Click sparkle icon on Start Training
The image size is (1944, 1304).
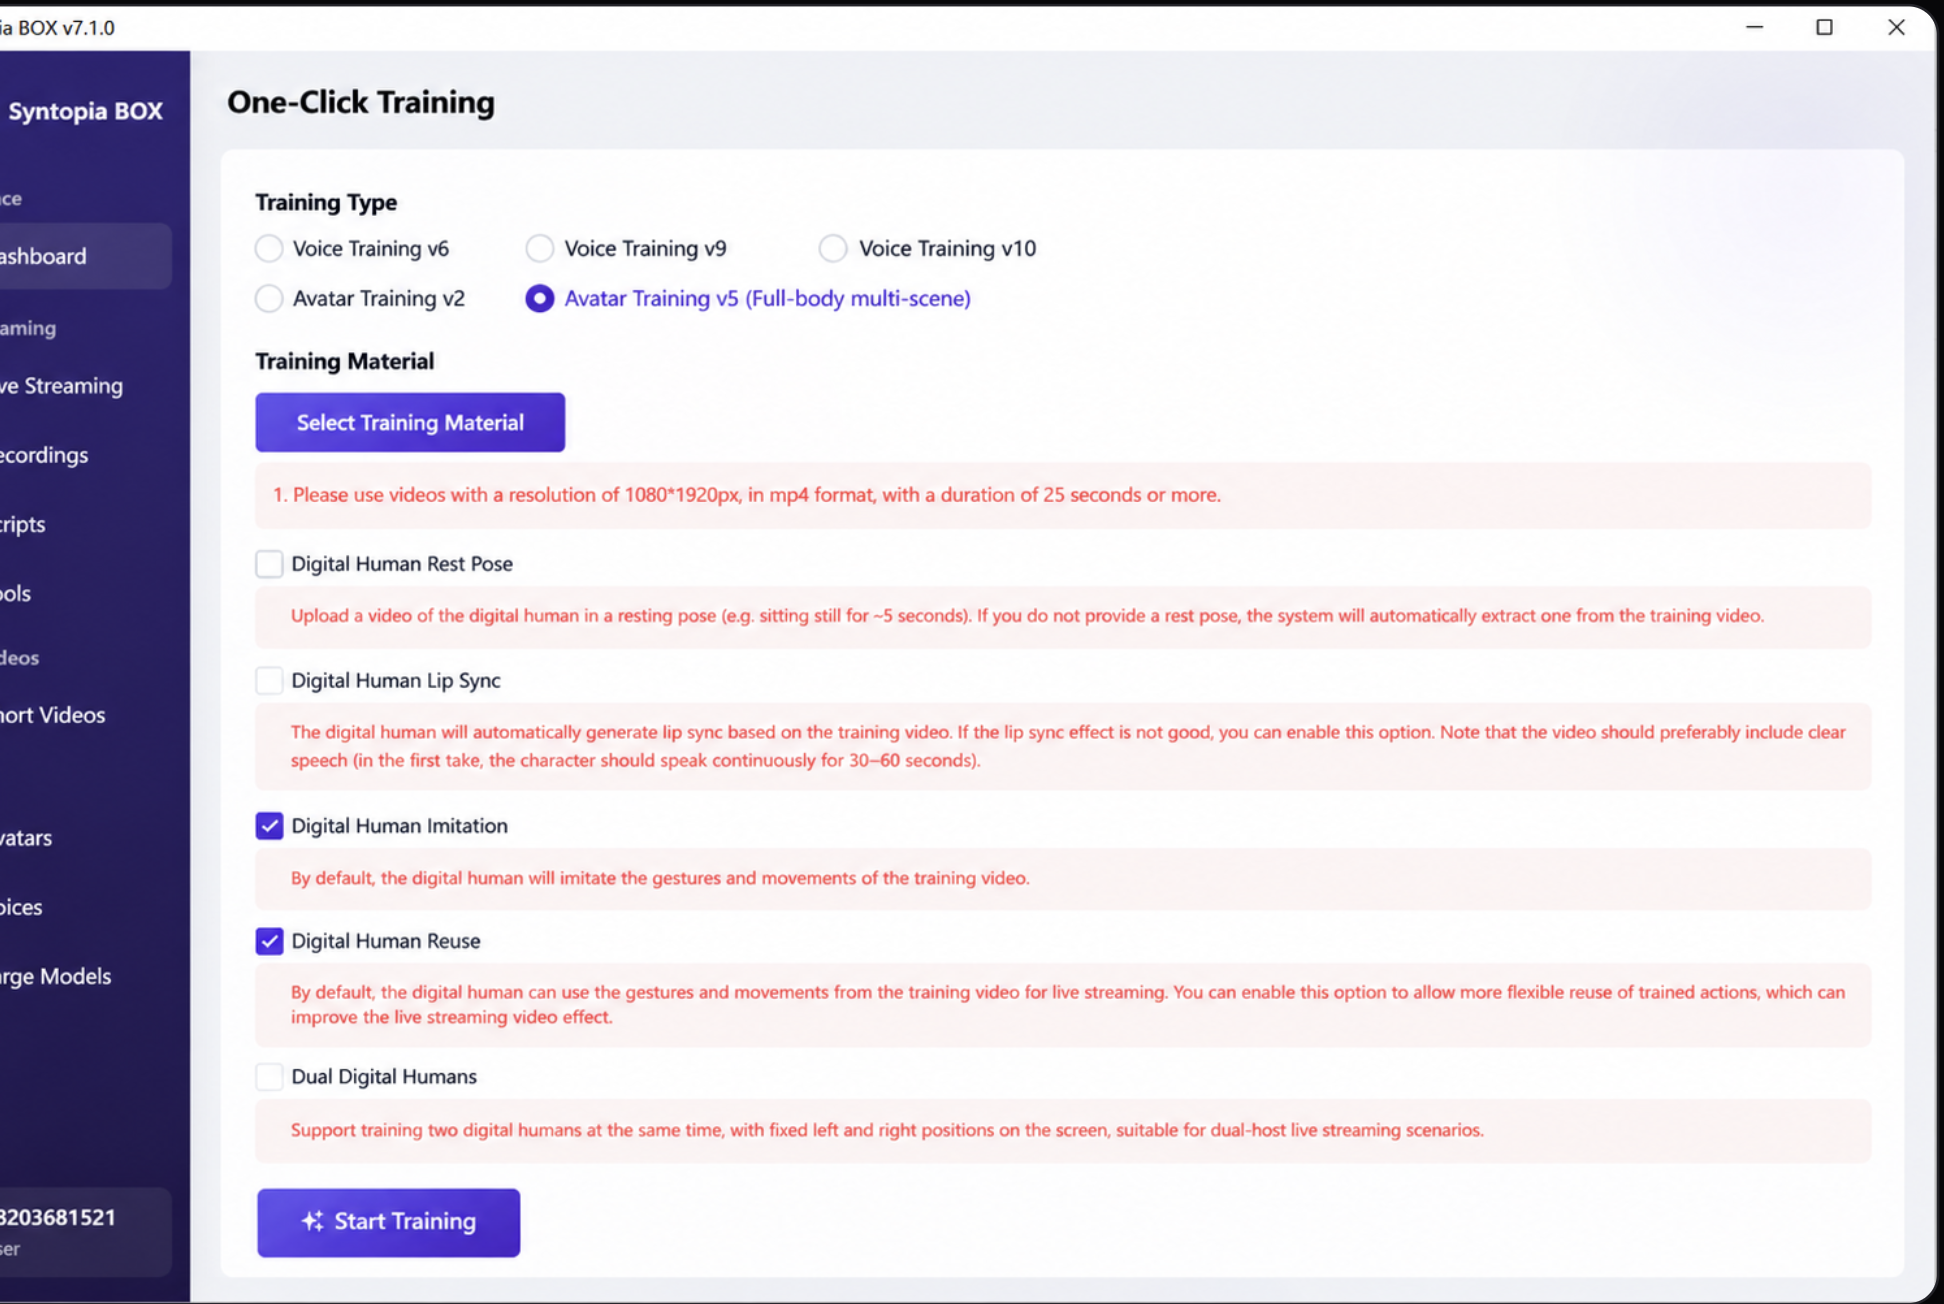[313, 1221]
